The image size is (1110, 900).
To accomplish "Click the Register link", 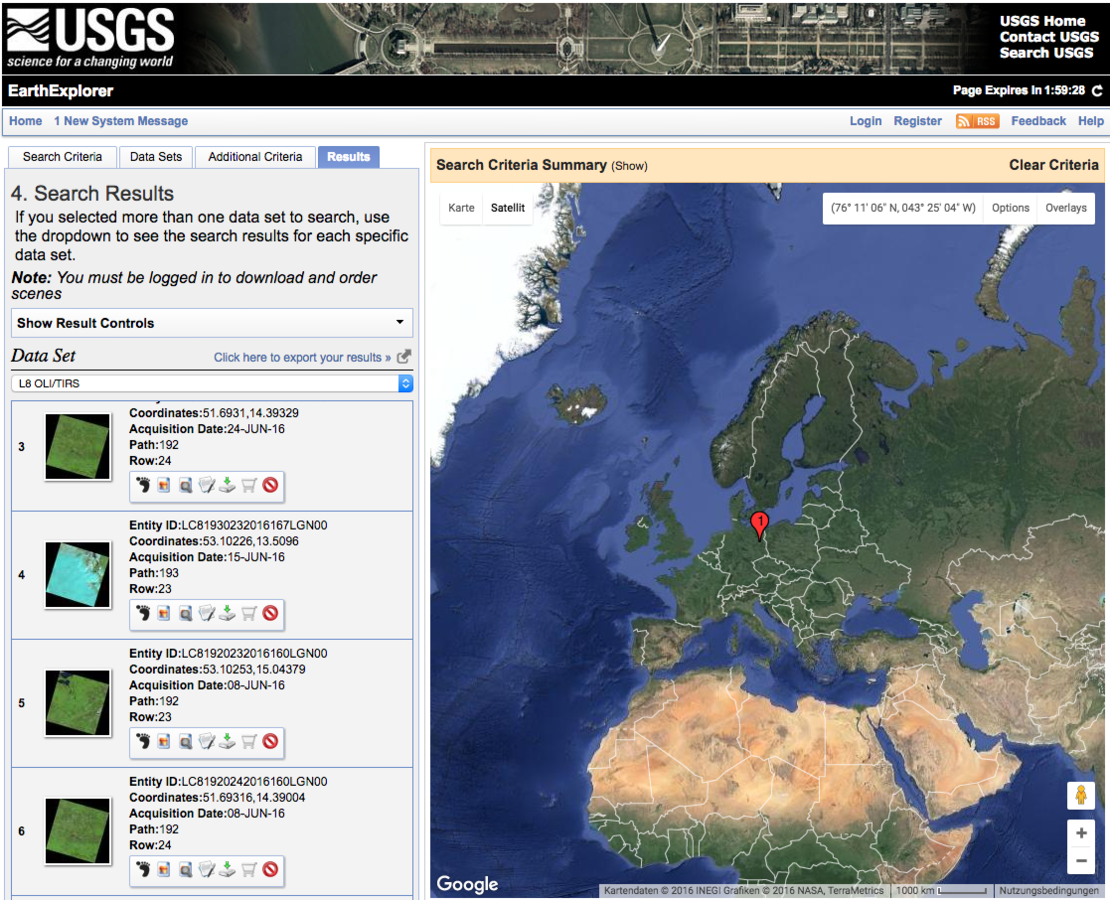I will (917, 121).
